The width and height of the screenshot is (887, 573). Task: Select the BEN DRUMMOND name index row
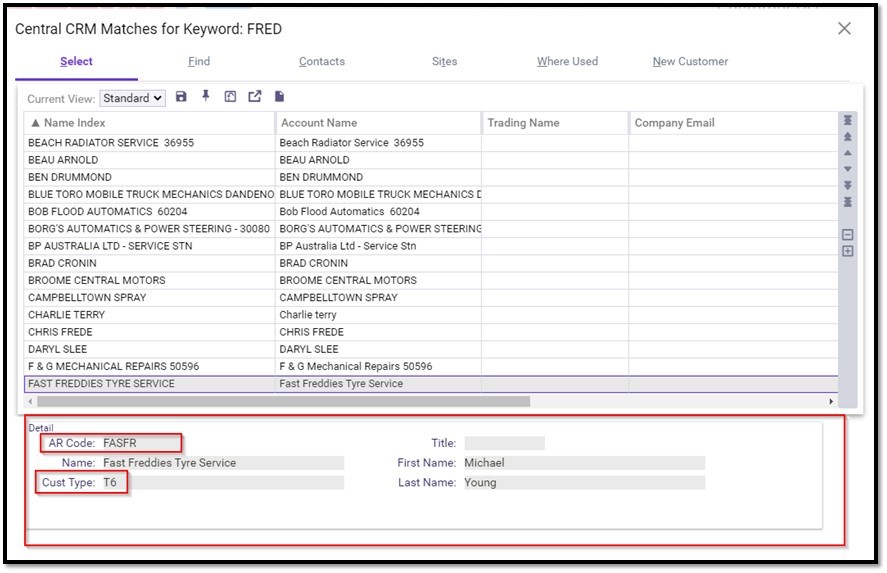pos(149,177)
